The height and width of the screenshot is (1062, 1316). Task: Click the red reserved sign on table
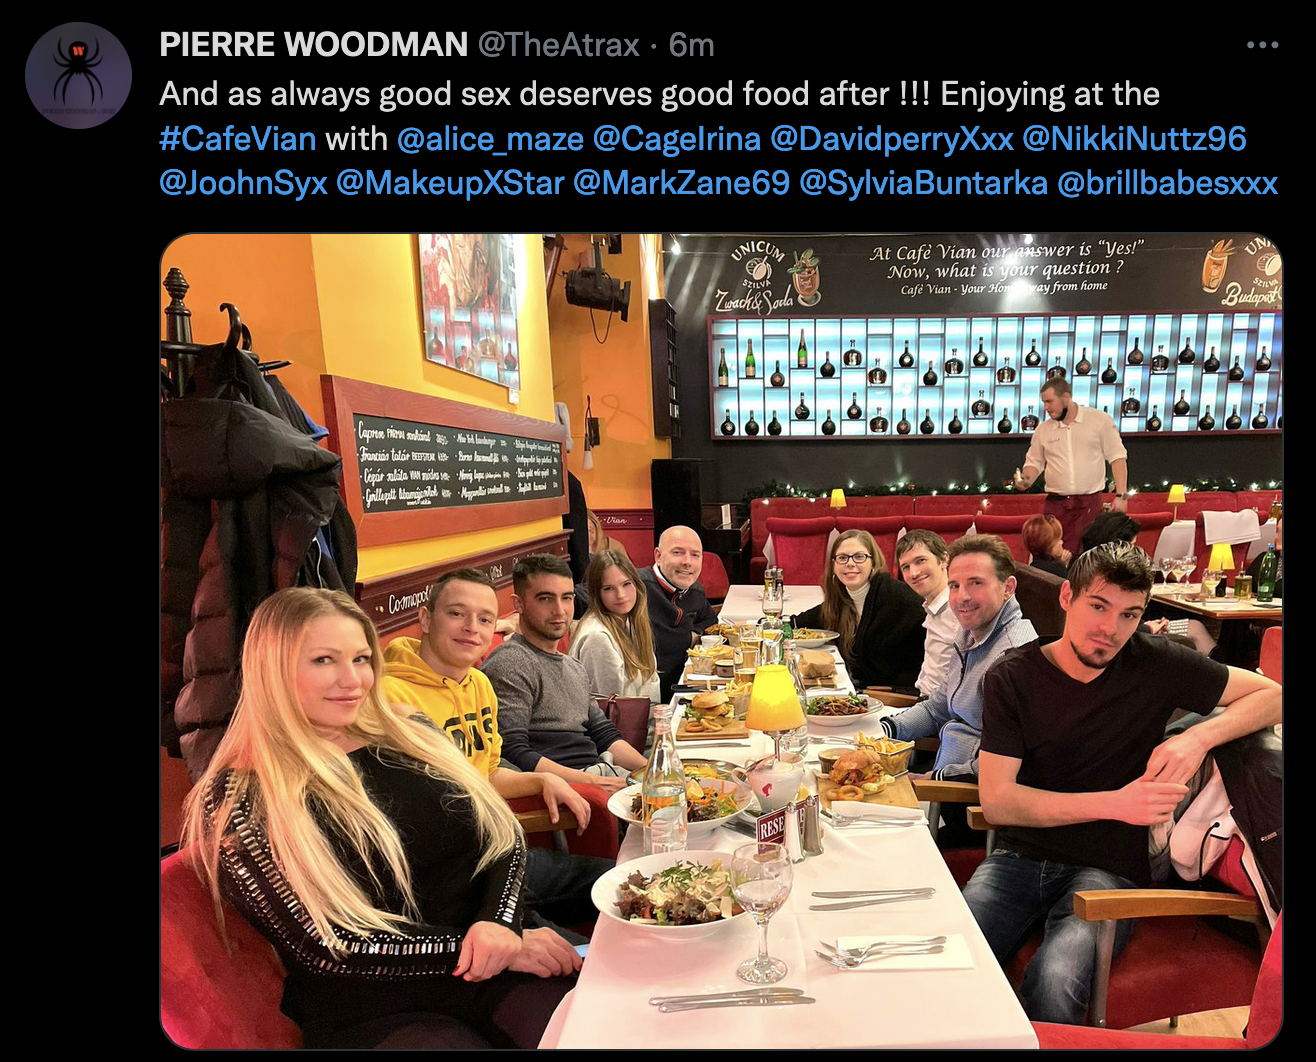pyautogui.click(x=771, y=825)
